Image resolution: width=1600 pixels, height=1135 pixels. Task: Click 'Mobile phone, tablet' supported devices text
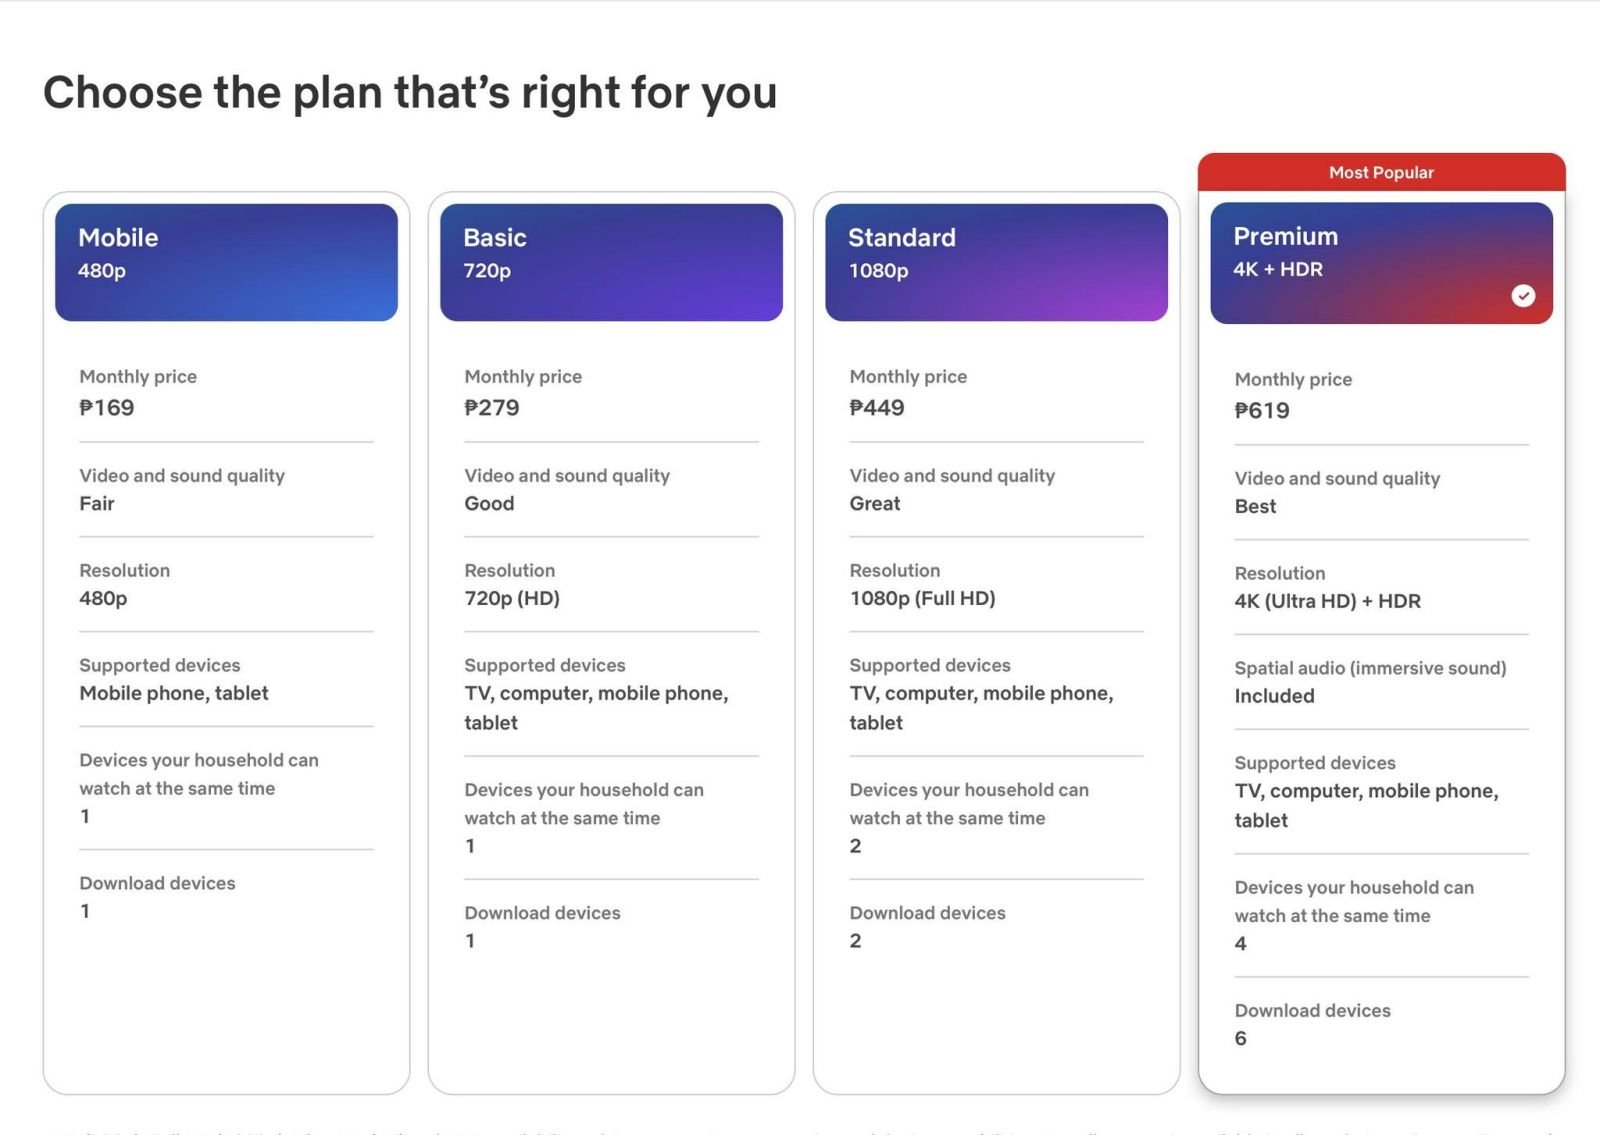tap(174, 693)
